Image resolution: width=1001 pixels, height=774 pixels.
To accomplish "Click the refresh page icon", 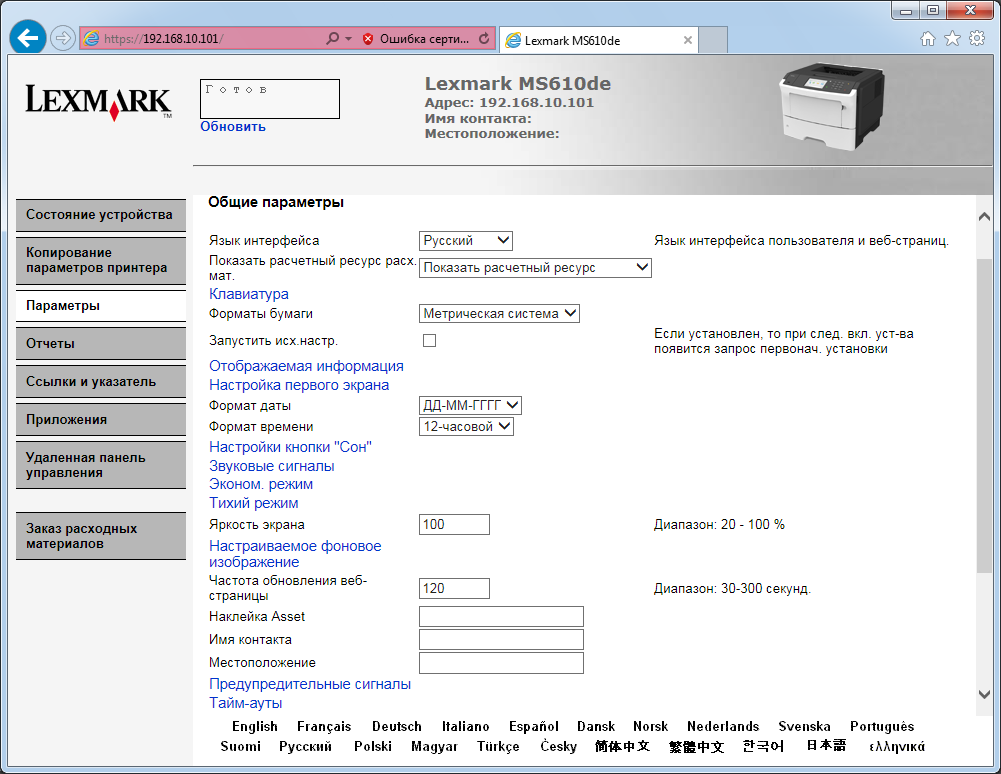I will (x=484, y=38).
